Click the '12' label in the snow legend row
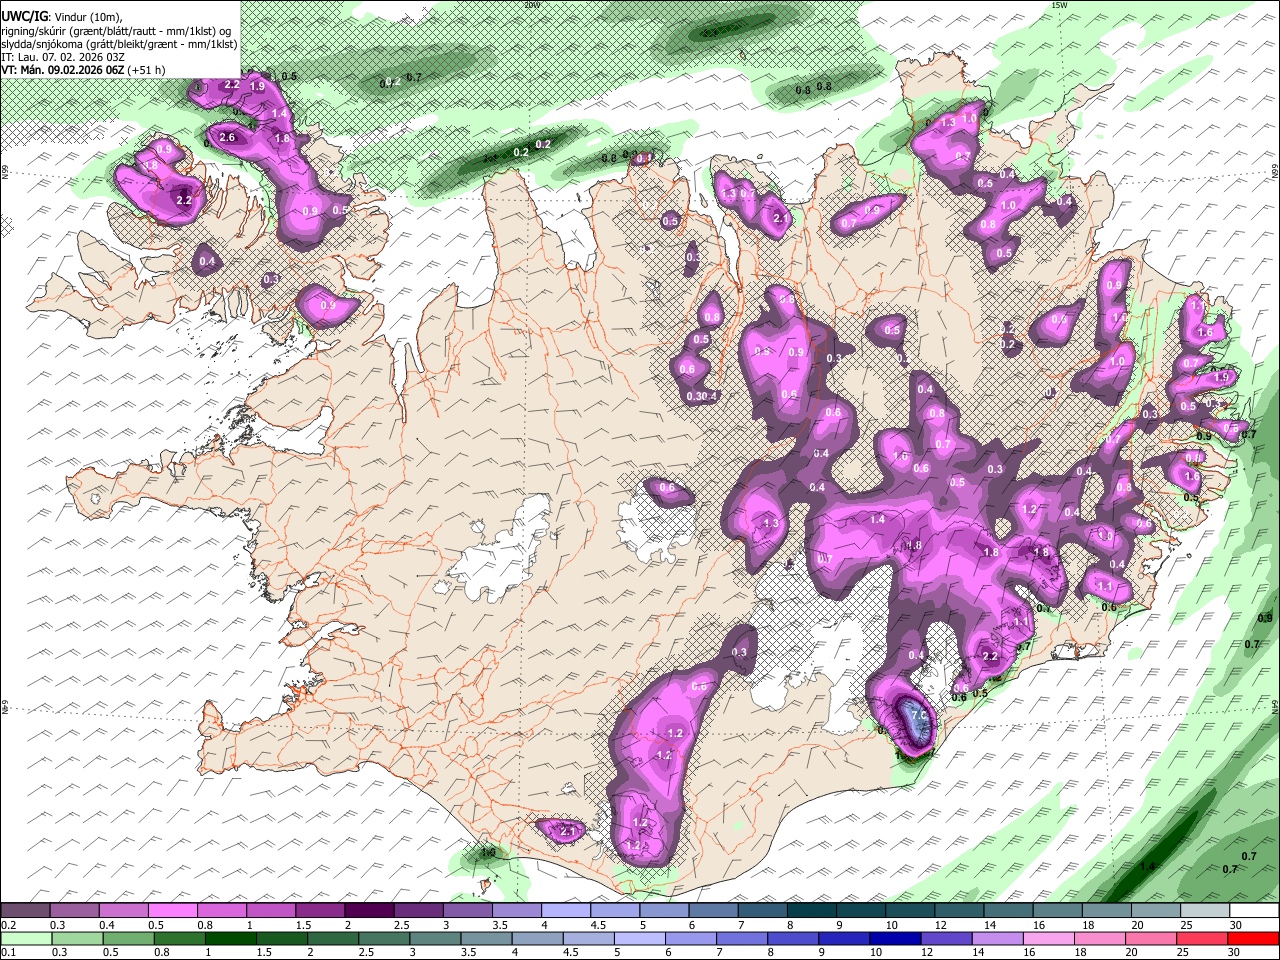 pos(941,925)
